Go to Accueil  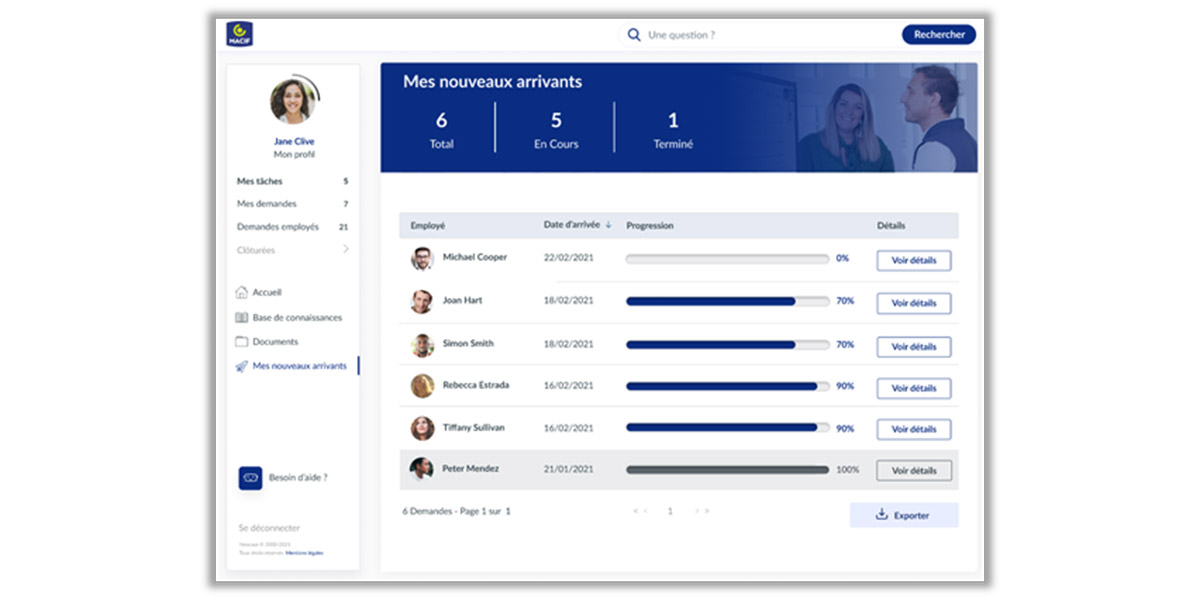click(x=267, y=293)
